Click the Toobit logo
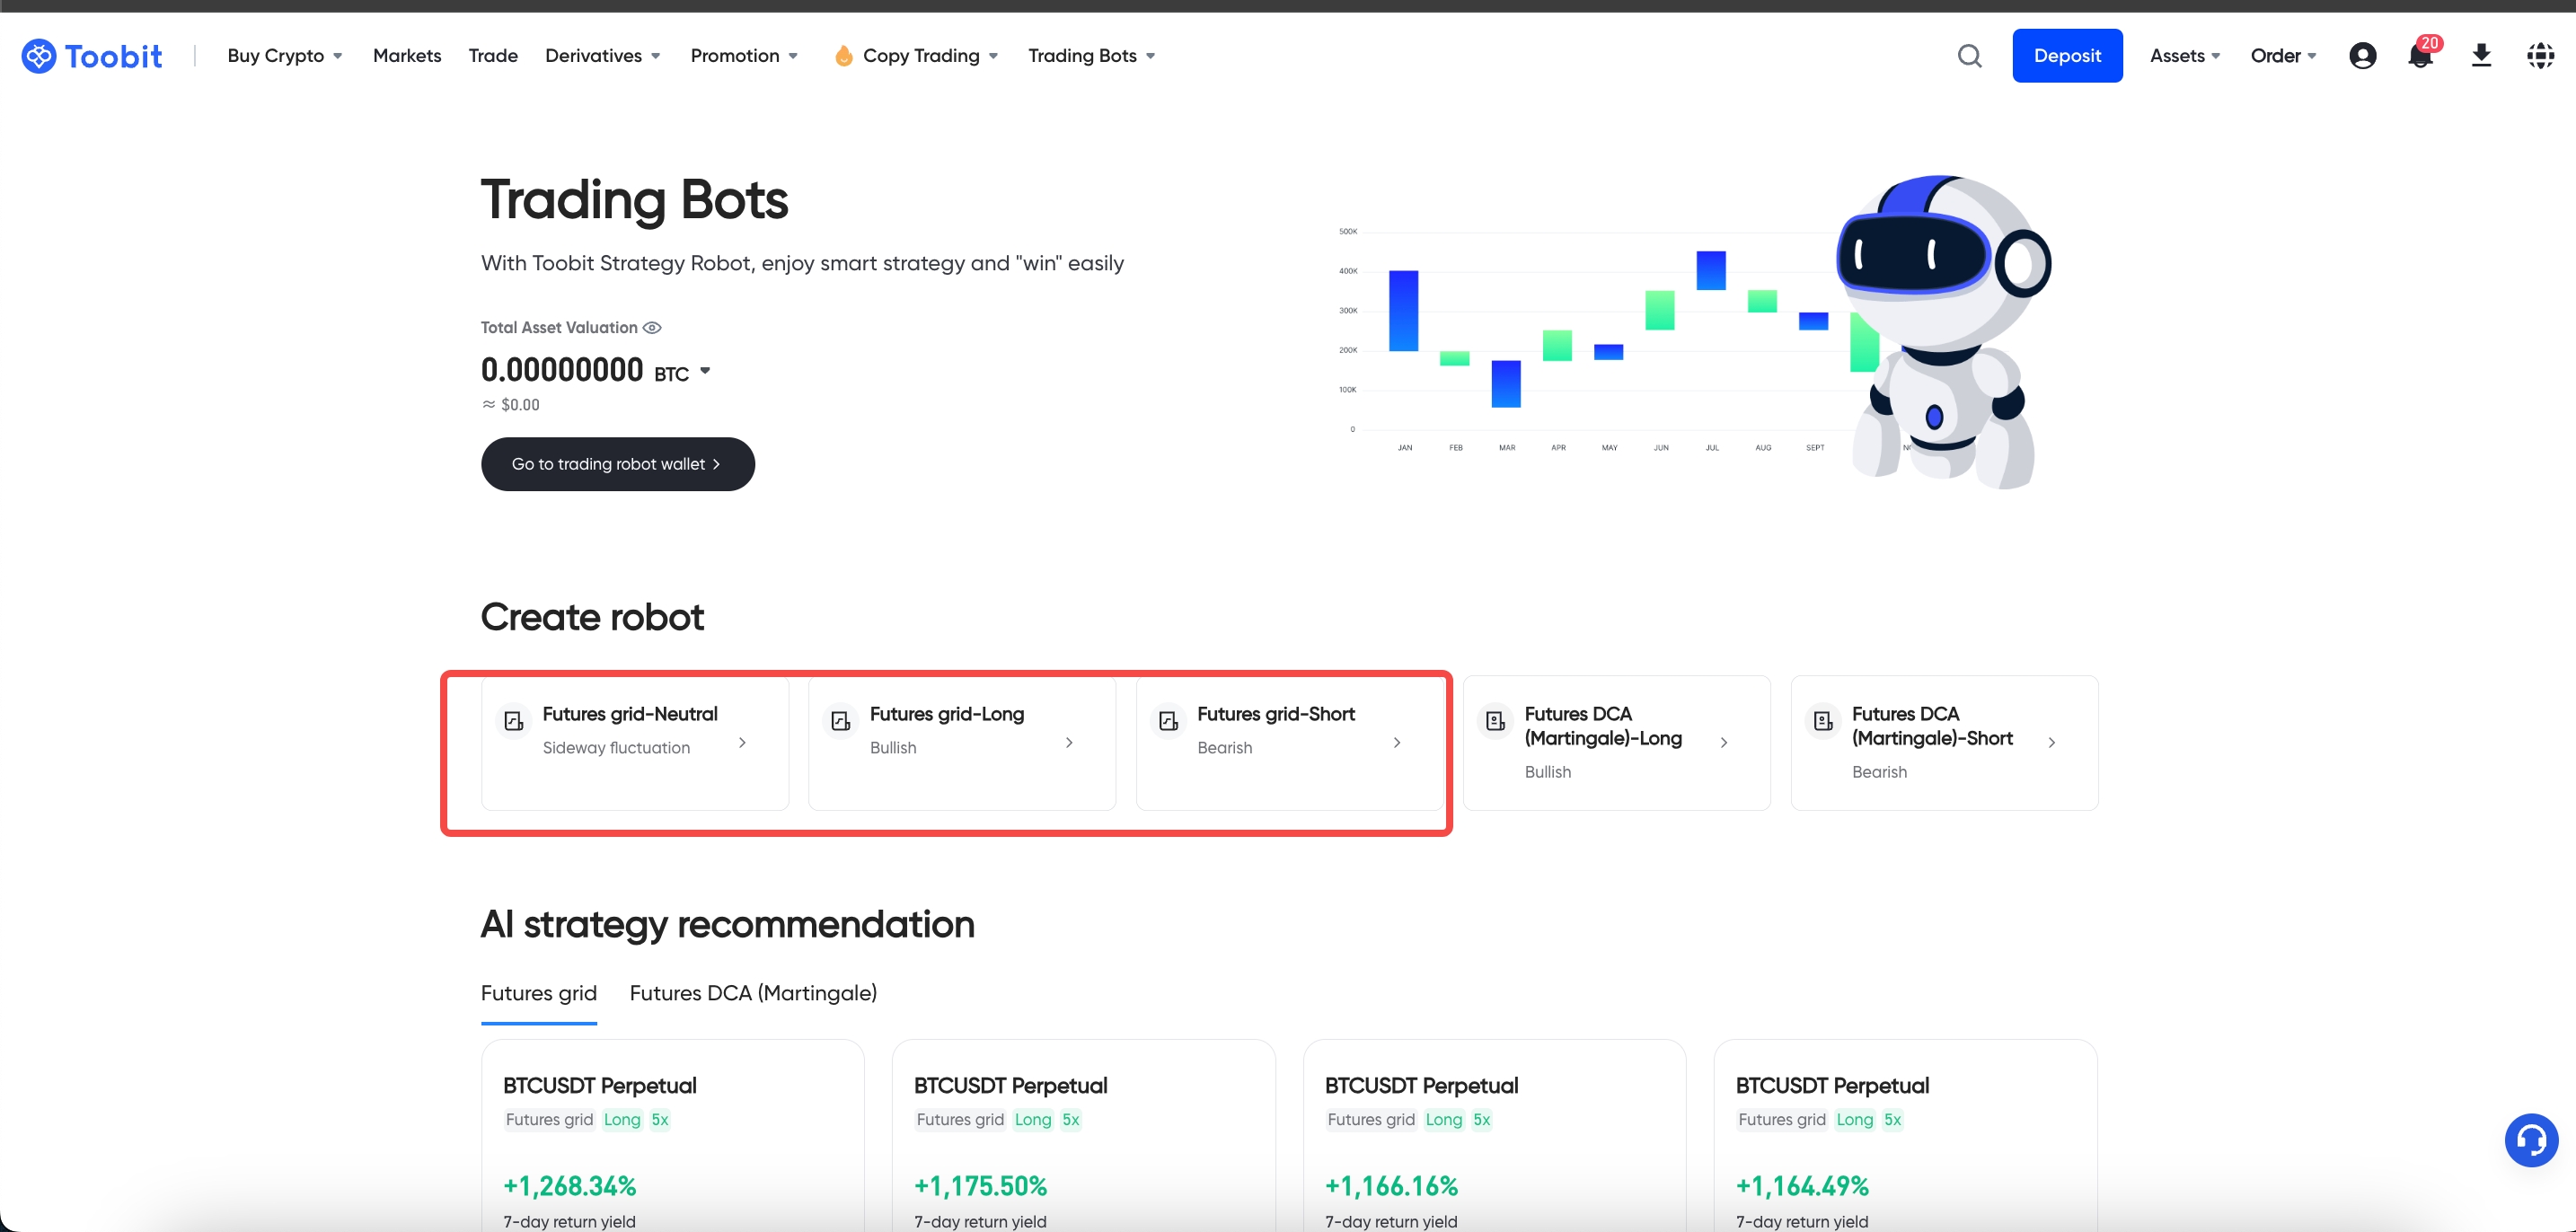Screen dimensions: 2576x1232 pyautogui.click(x=92, y=56)
